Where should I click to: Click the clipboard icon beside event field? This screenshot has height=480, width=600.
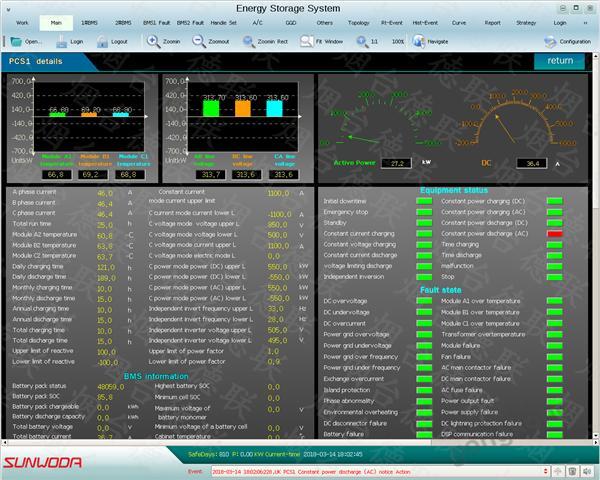(x=572, y=471)
